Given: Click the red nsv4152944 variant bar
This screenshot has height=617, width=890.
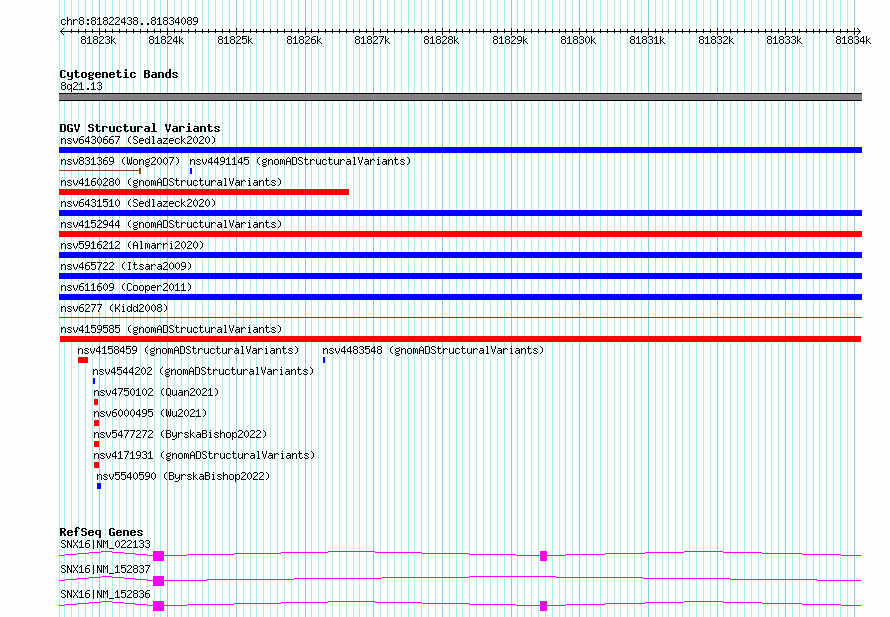Looking at the screenshot, I should pyautogui.click(x=460, y=234).
